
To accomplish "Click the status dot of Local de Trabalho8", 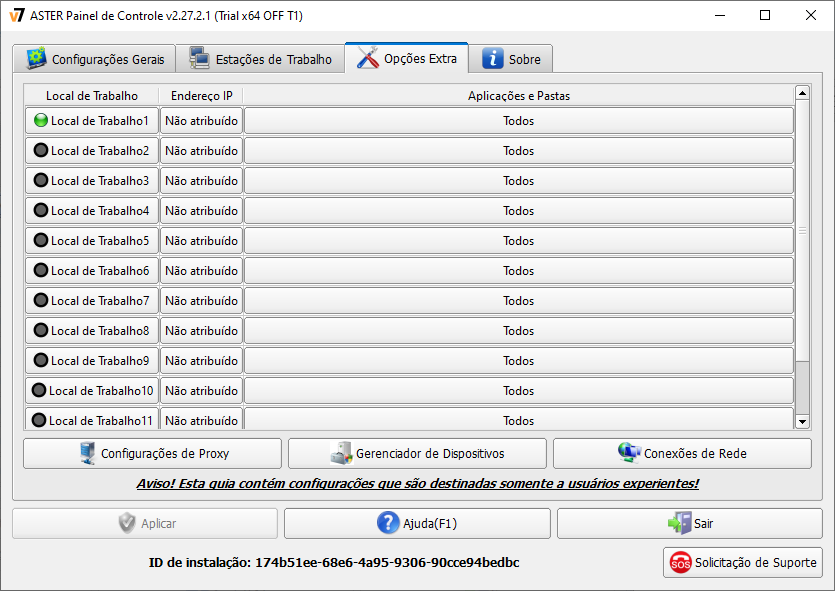I will point(41,330).
